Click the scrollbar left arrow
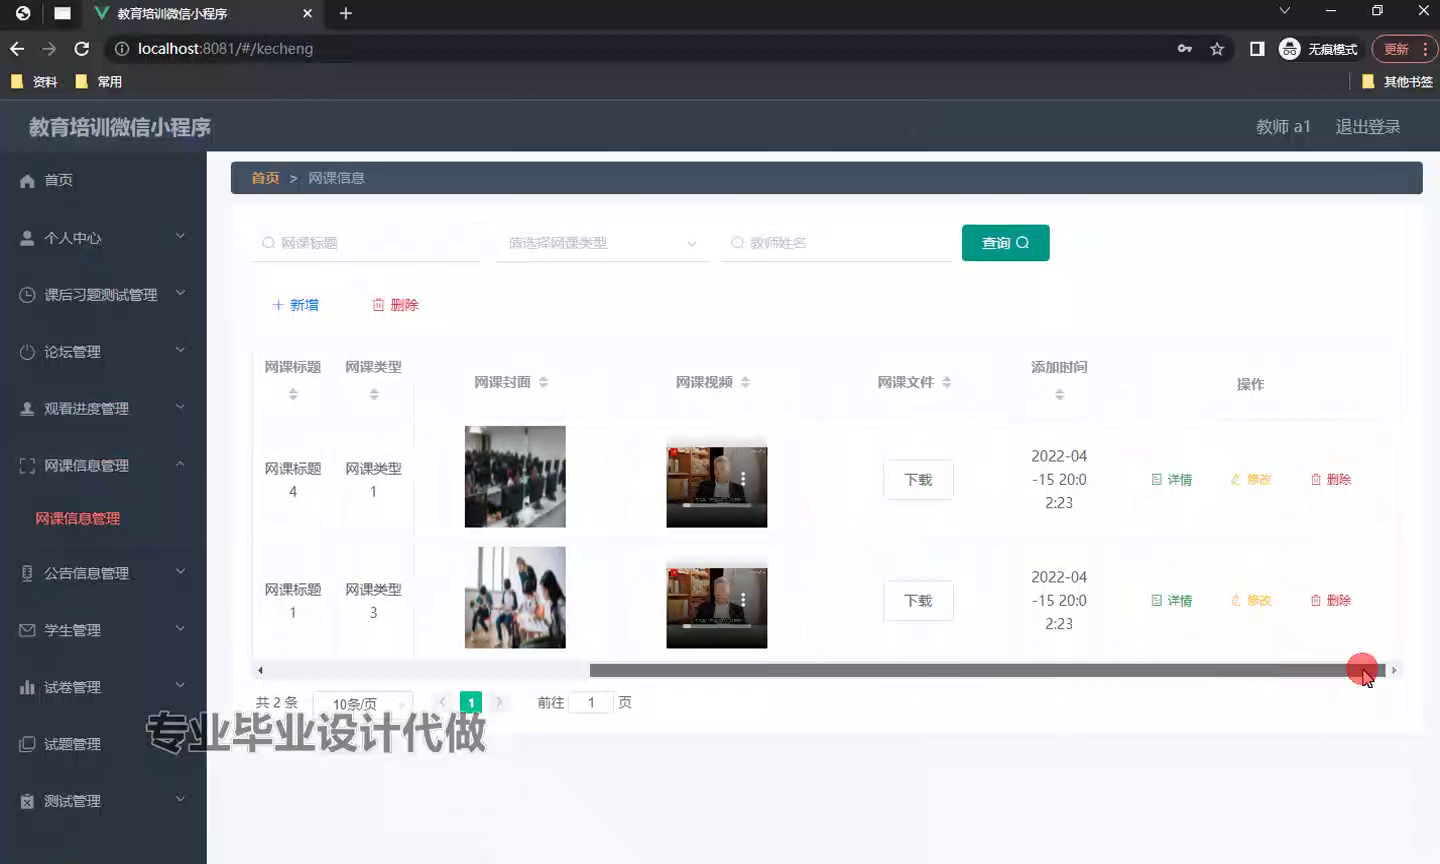The width and height of the screenshot is (1440, 864). [260, 671]
